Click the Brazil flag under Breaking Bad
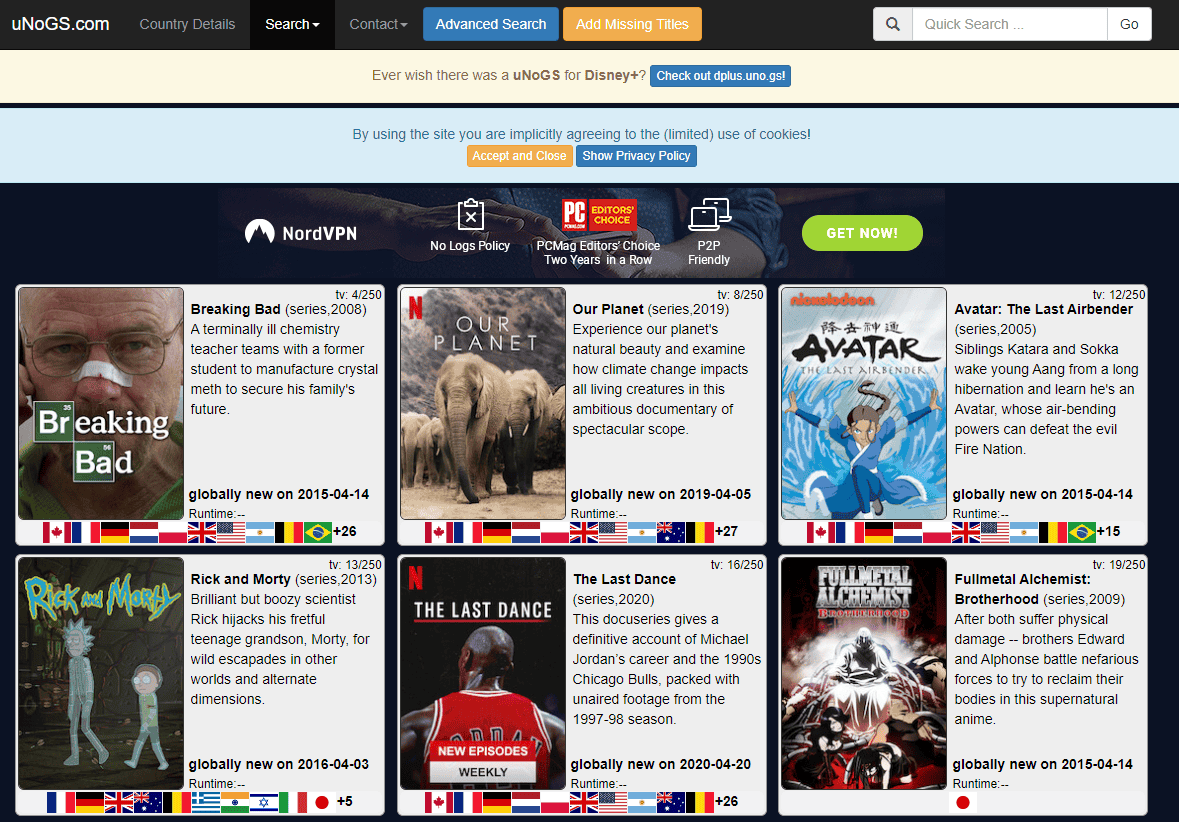Viewport: 1179px width, 822px height. tap(317, 532)
